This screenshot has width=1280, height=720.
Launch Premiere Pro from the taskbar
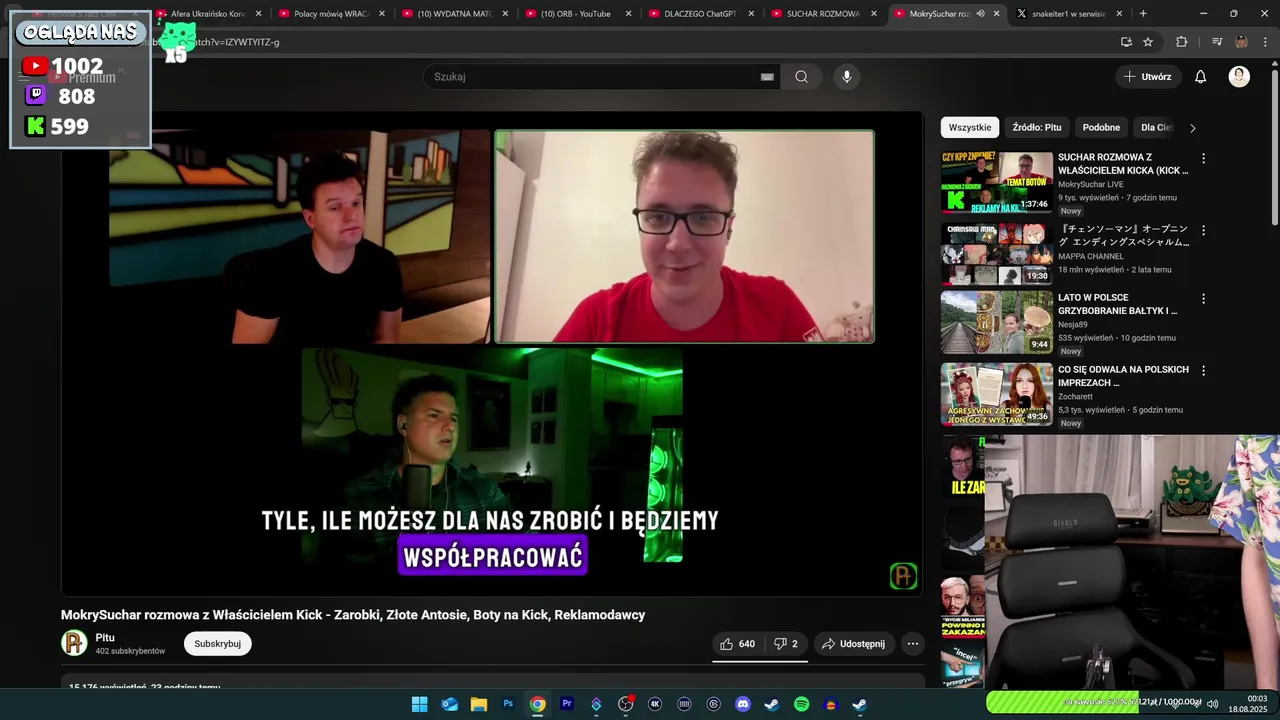(x=567, y=704)
